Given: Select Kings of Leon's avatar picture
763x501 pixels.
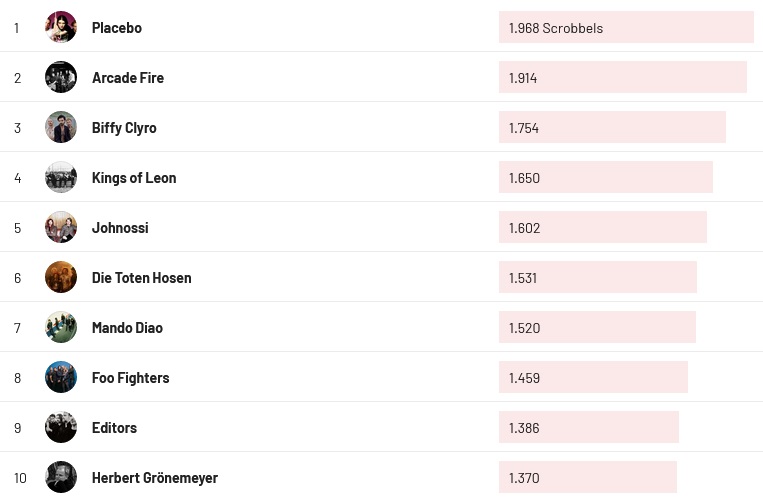Looking at the screenshot, I should tap(61, 177).
